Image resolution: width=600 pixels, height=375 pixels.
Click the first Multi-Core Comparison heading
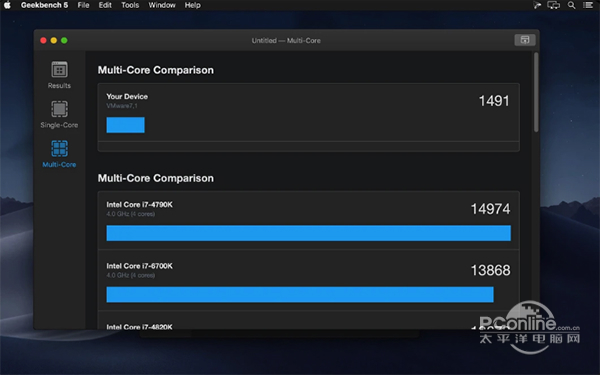coord(156,70)
